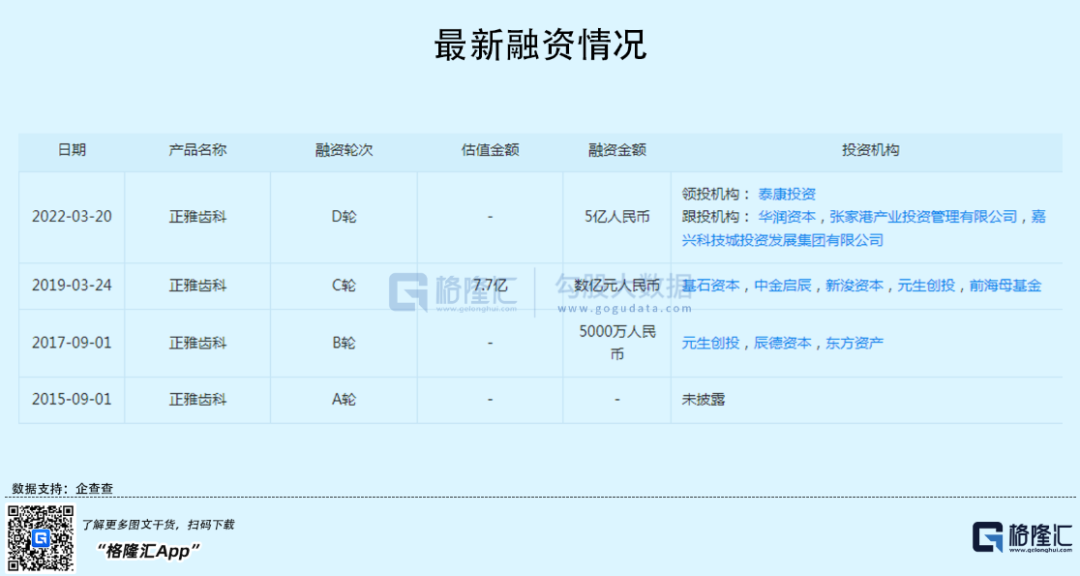Click the 辰德资本 link in the B轮 row
Image resolution: width=1080 pixels, height=576 pixels.
pos(782,343)
